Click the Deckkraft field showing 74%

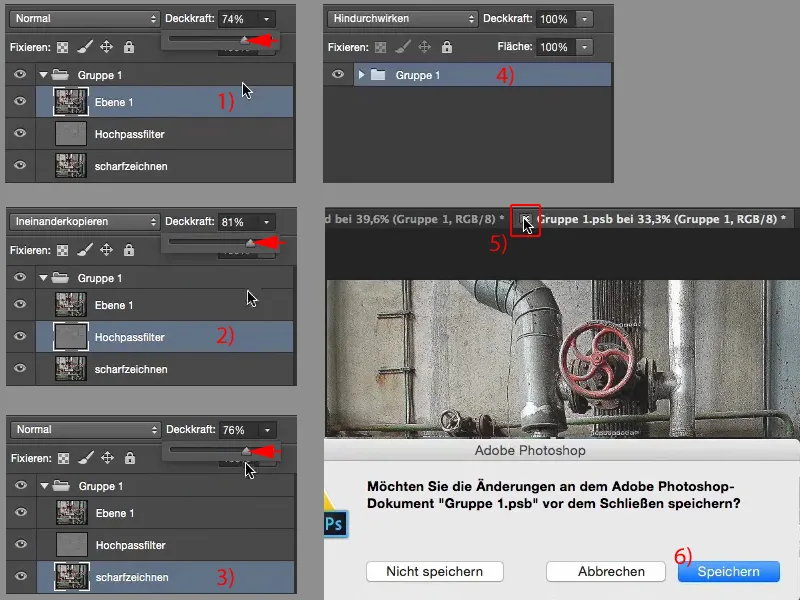(x=238, y=19)
